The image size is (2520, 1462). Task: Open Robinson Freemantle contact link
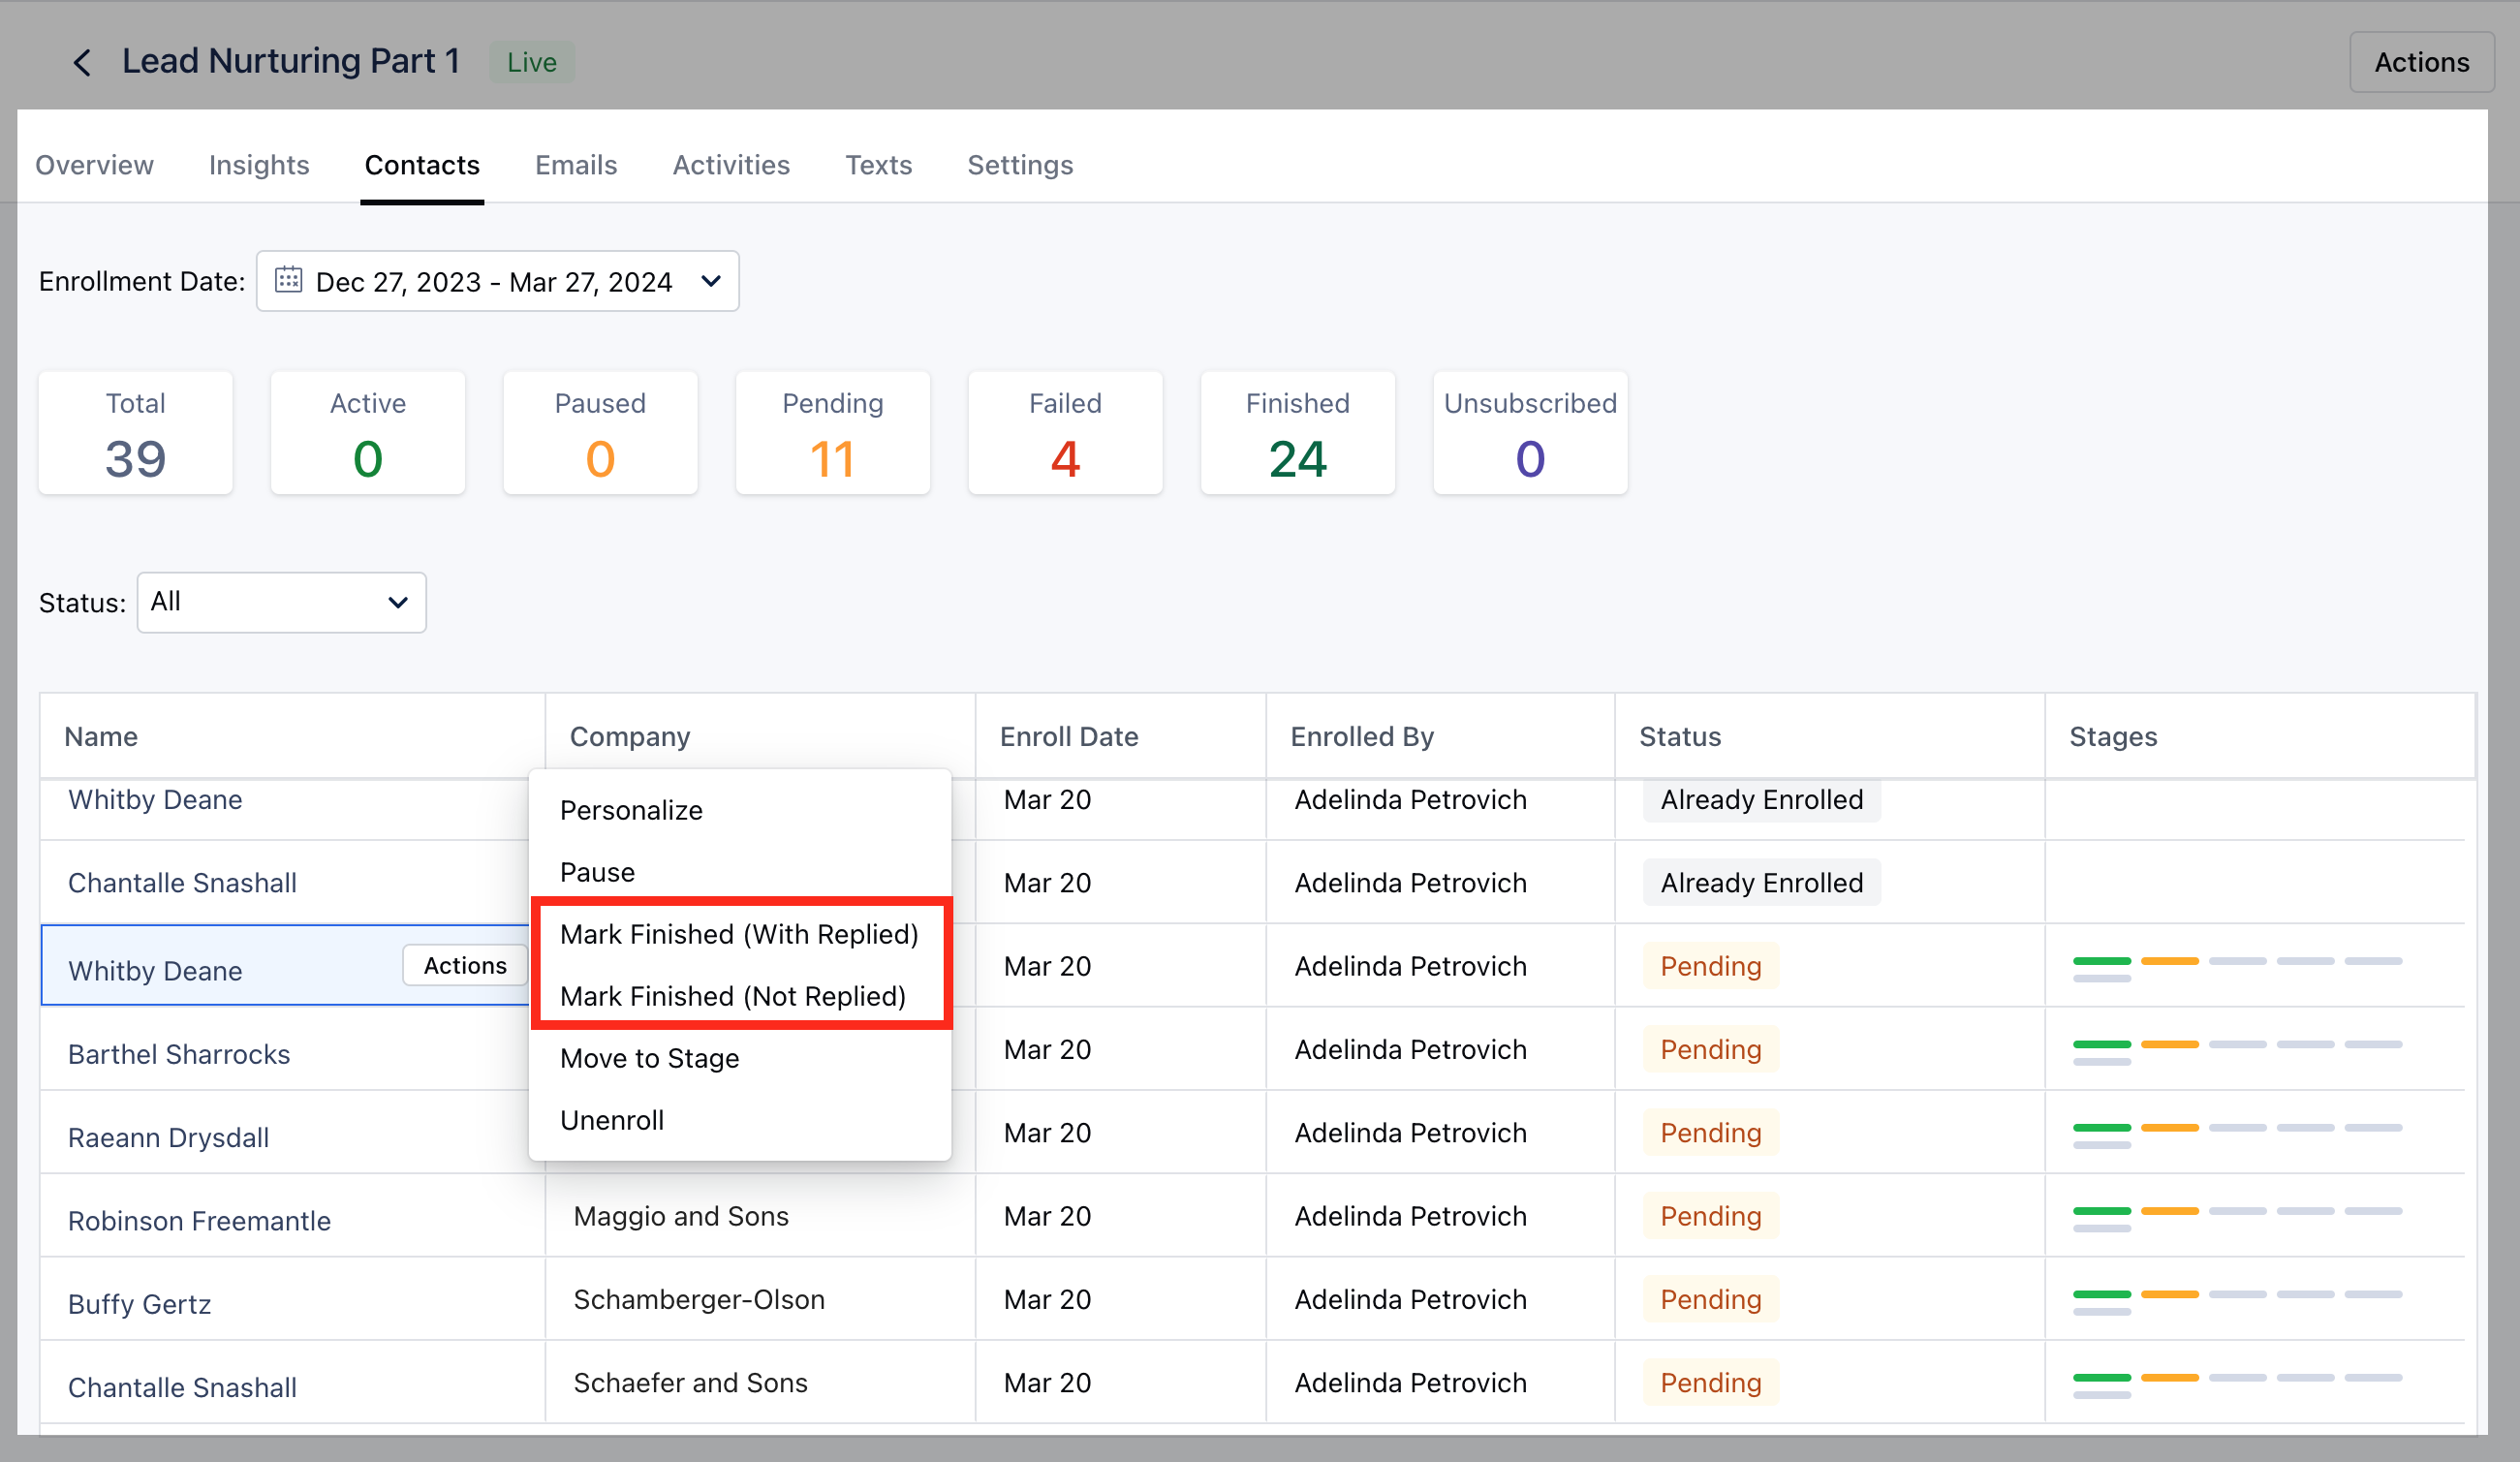(199, 1221)
